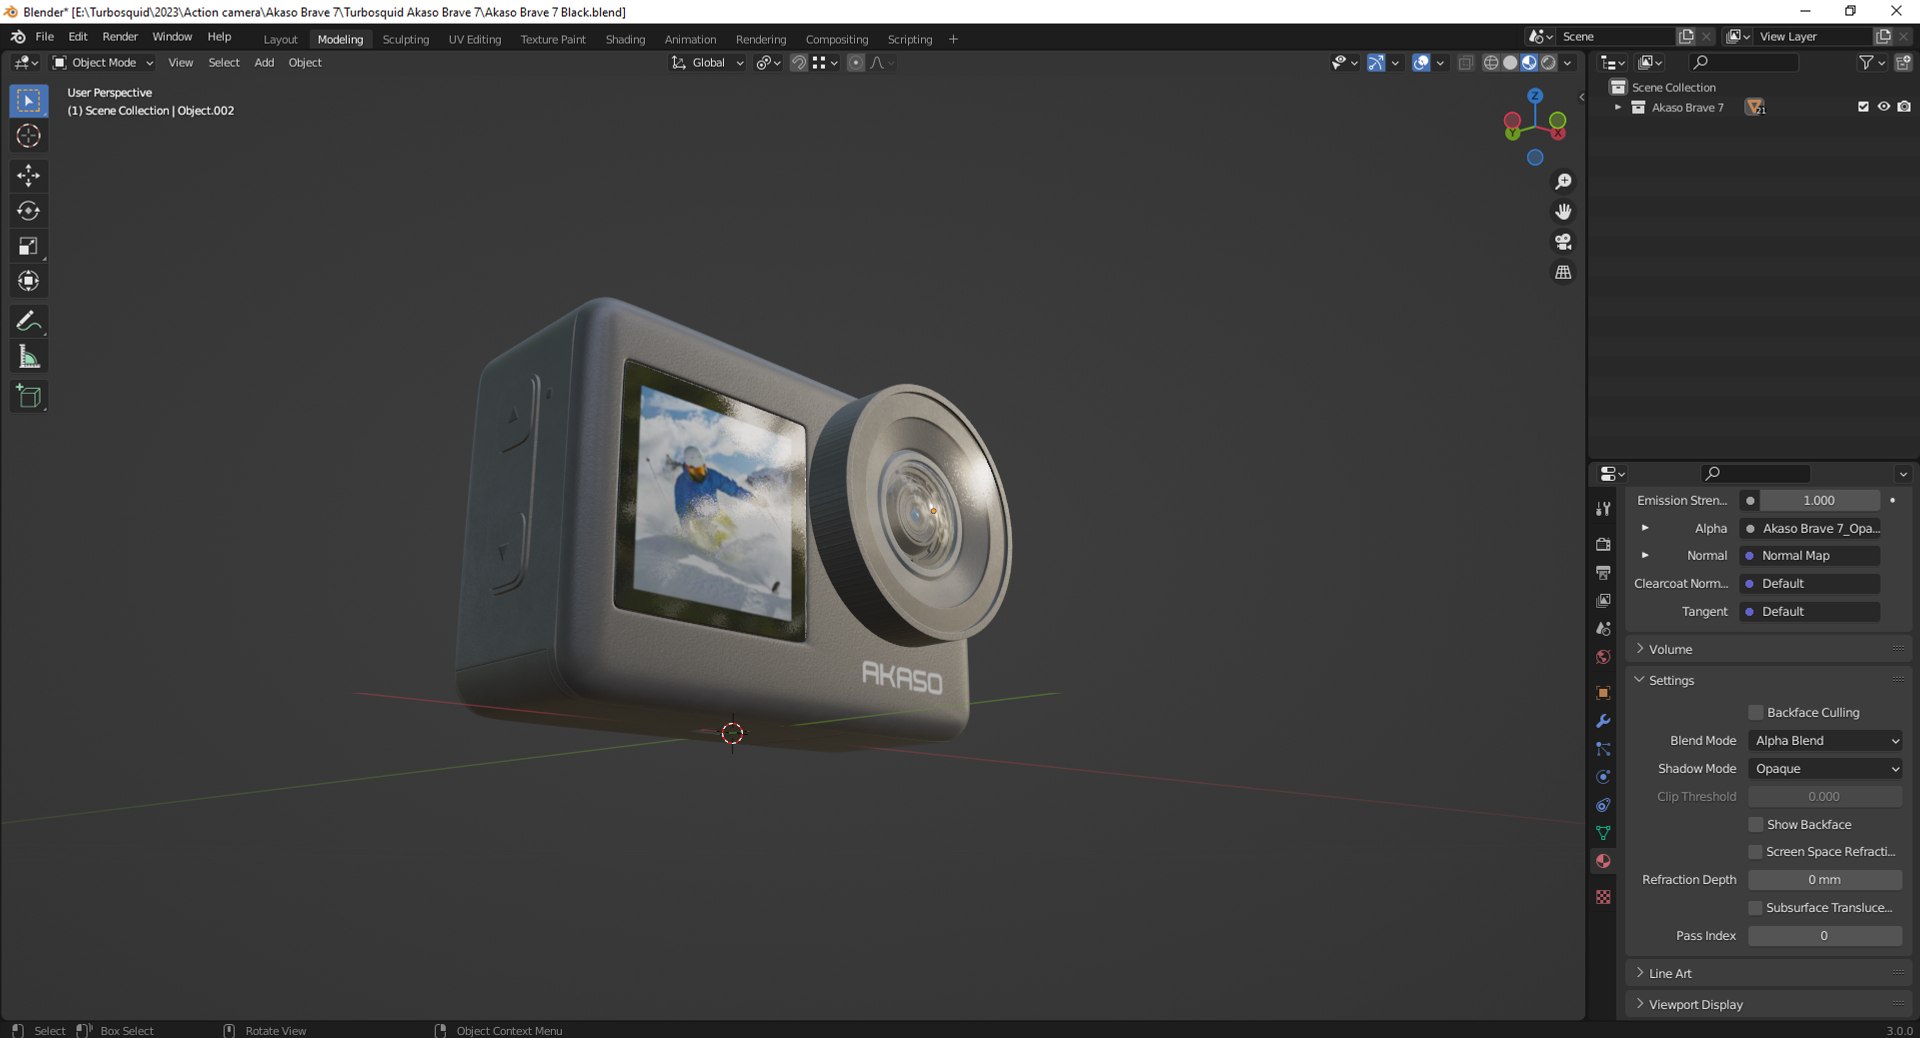Open the Texture properties tab
This screenshot has height=1038, width=1920.
1603,897
